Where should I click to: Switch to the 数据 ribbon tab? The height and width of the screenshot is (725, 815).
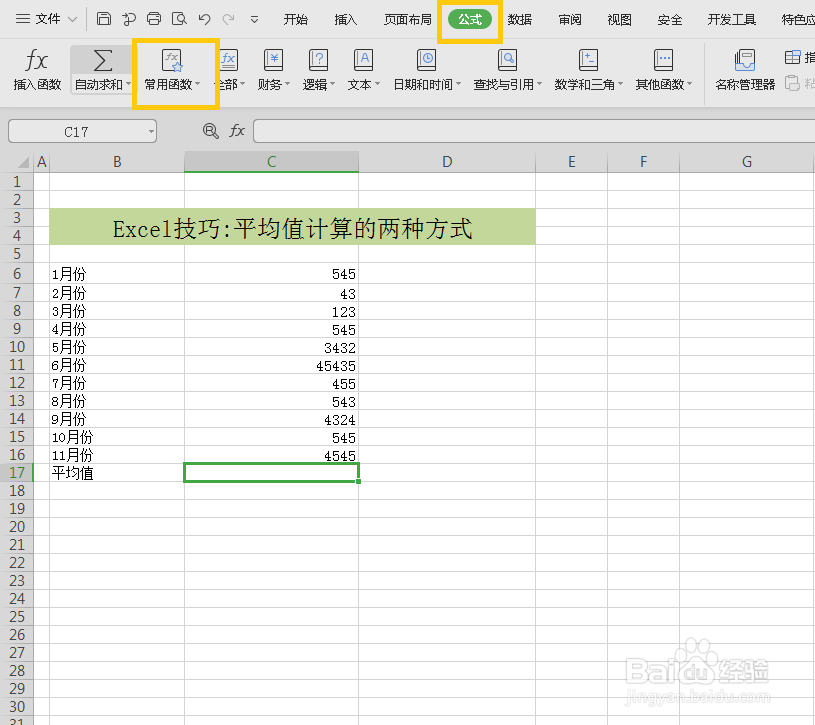pos(522,18)
